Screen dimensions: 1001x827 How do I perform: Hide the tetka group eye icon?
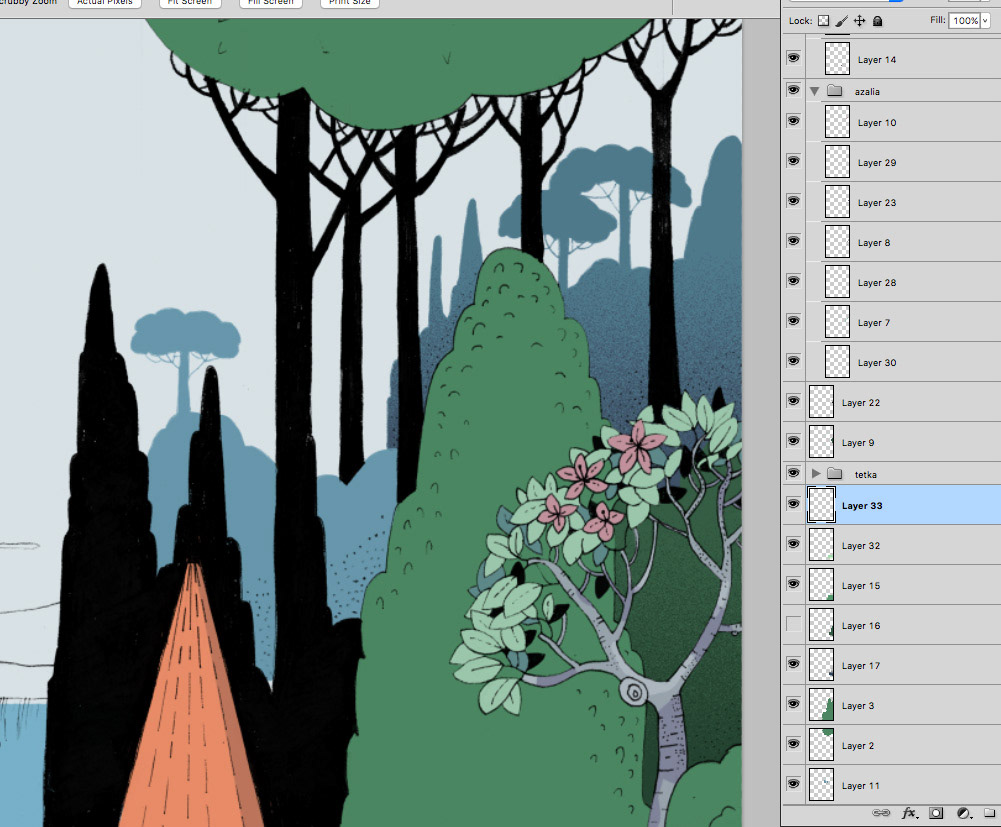pos(794,473)
